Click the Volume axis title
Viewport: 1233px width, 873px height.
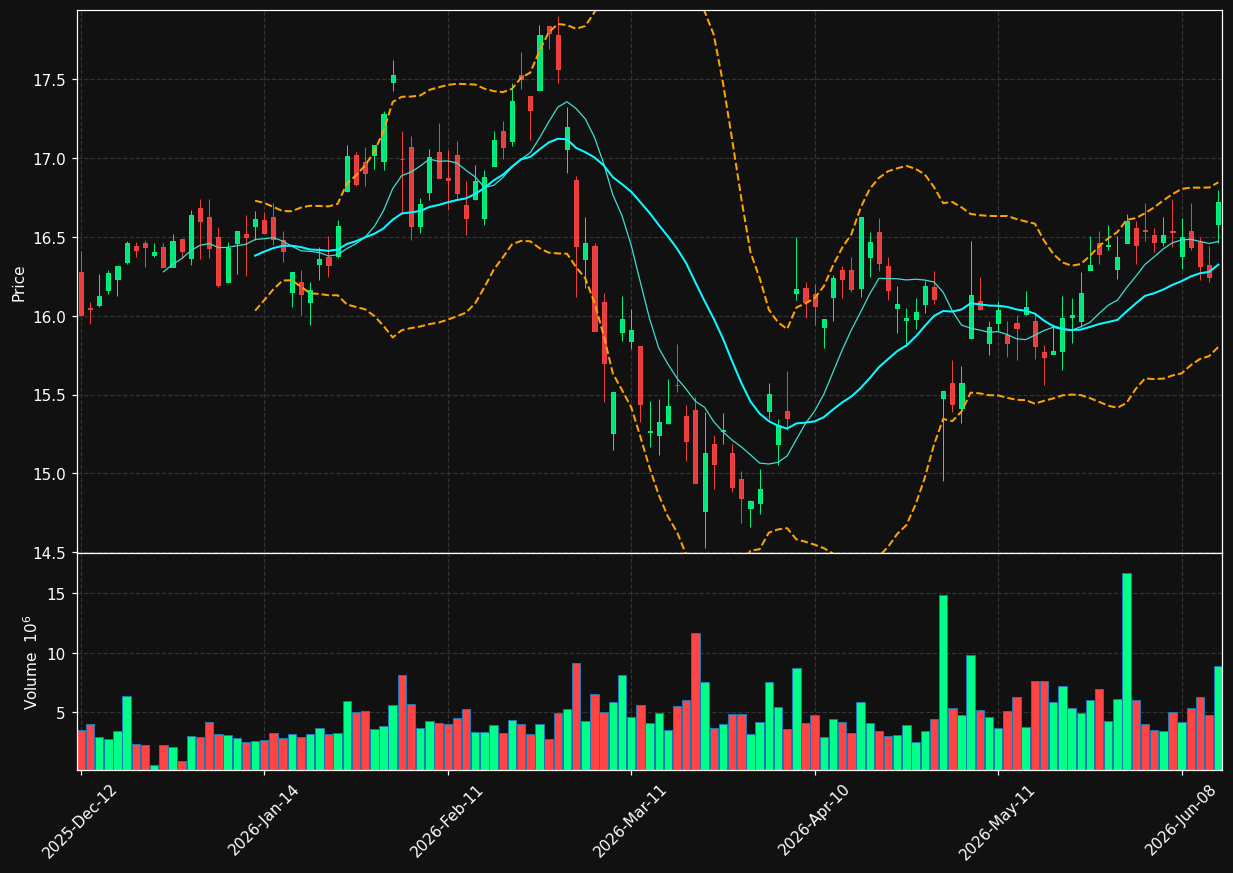31,662
